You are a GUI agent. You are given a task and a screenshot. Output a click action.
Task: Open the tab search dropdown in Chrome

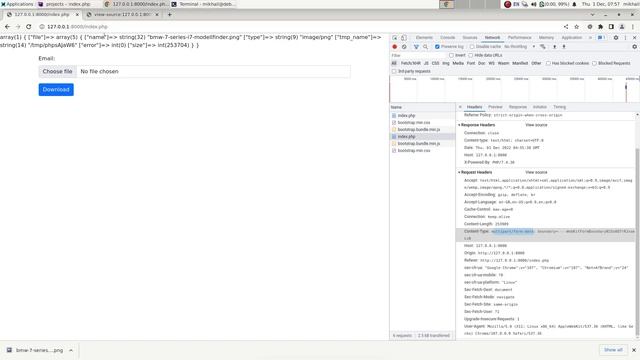[x=593, y=14]
